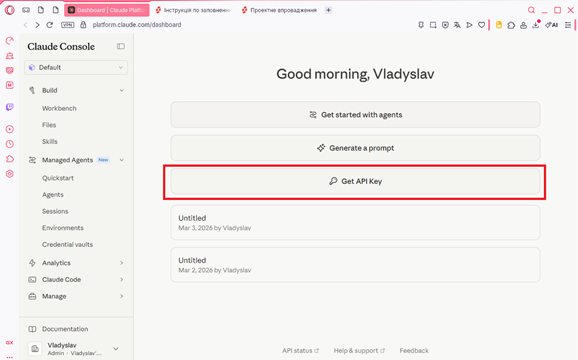The height and width of the screenshot is (360, 578).
Task: Click the snapshot capture icon in toolbar
Action: (x=433, y=25)
